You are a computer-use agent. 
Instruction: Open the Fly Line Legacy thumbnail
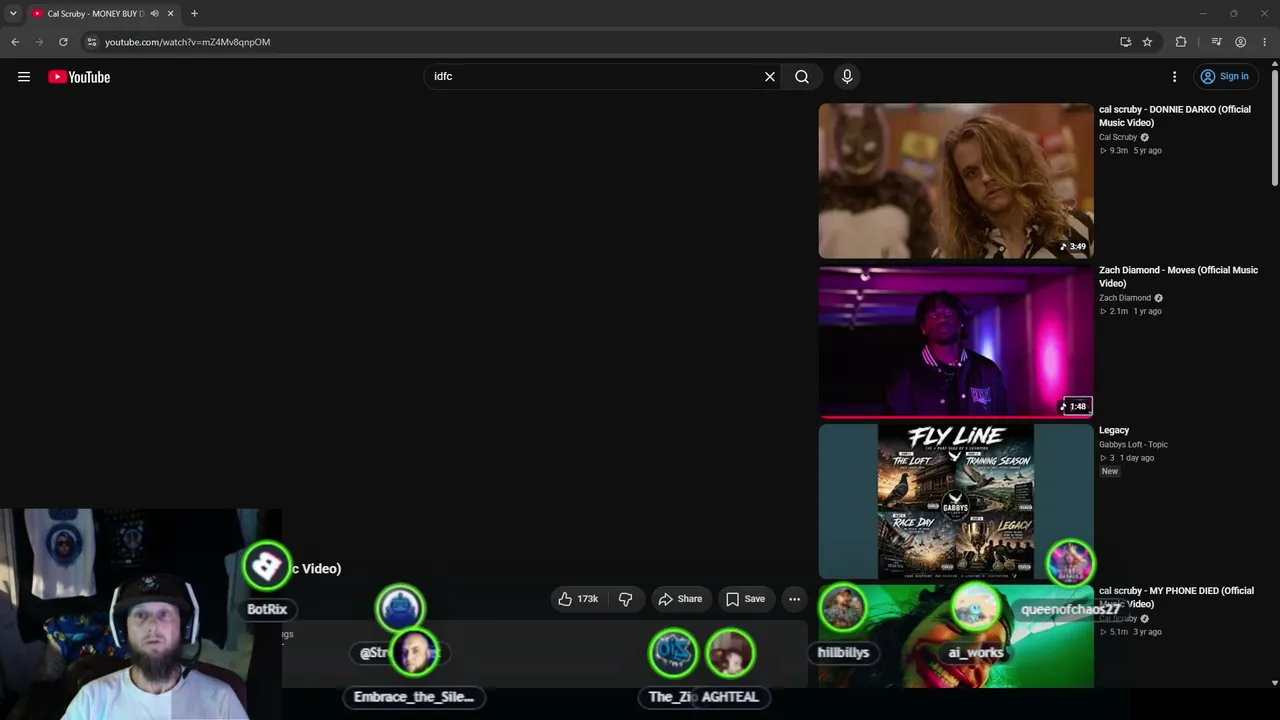pos(956,502)
